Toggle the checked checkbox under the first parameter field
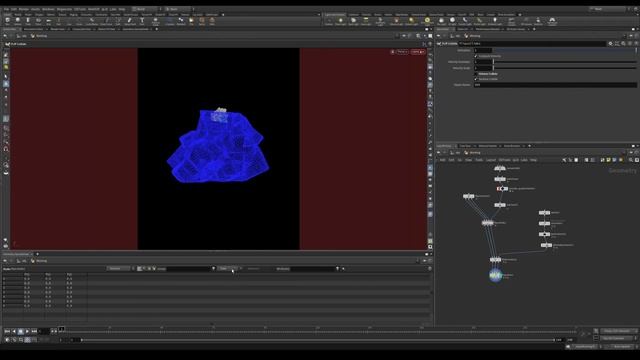Viewport: 640px width, 360px height. click(x=476, y=56)
